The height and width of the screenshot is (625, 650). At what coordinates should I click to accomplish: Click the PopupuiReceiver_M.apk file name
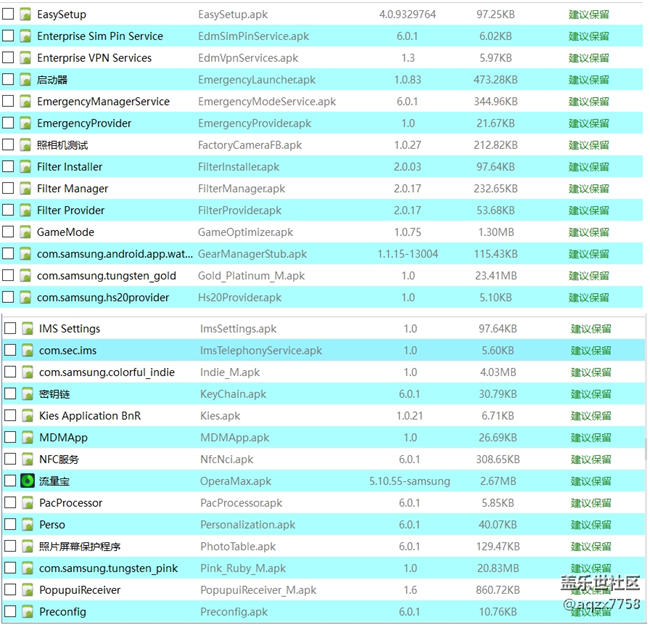point(258,590)
